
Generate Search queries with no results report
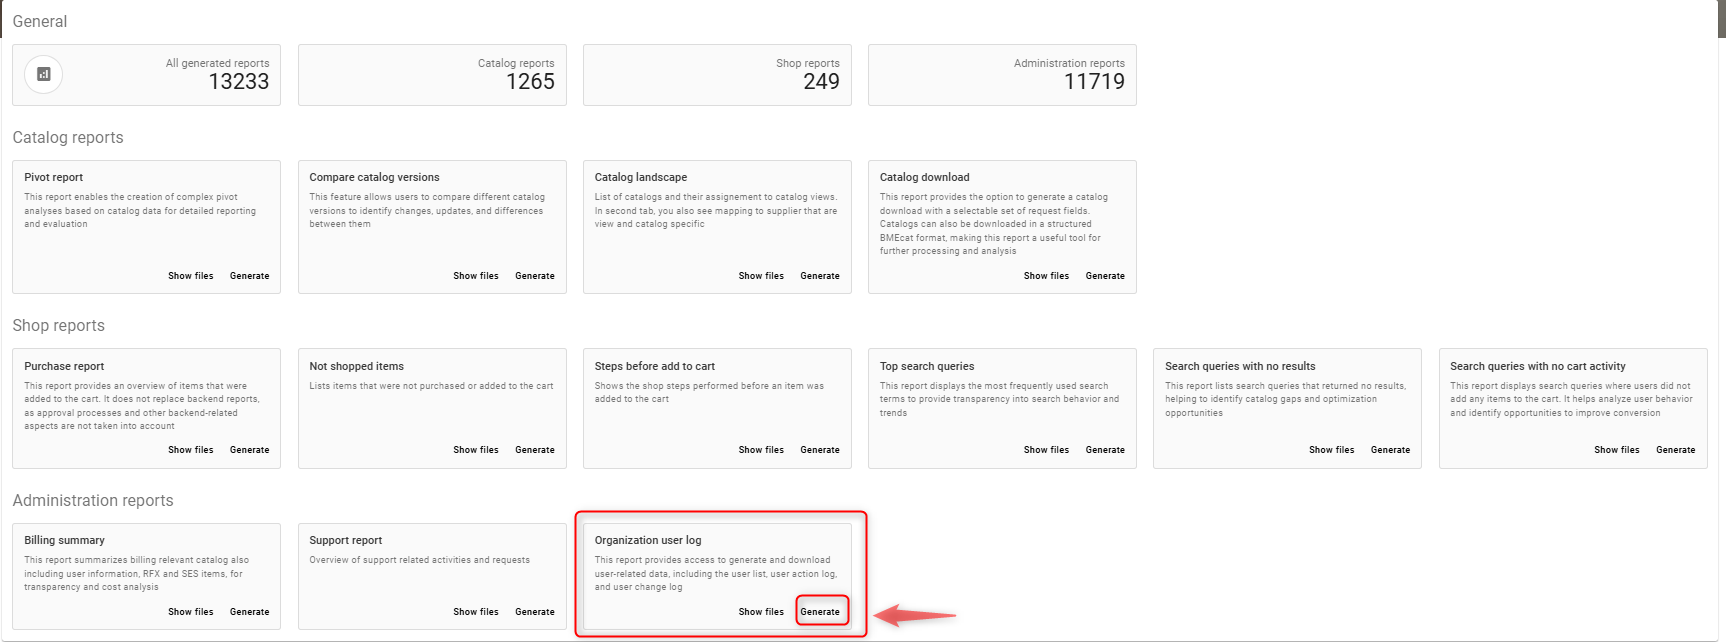tap(1390, 450)
